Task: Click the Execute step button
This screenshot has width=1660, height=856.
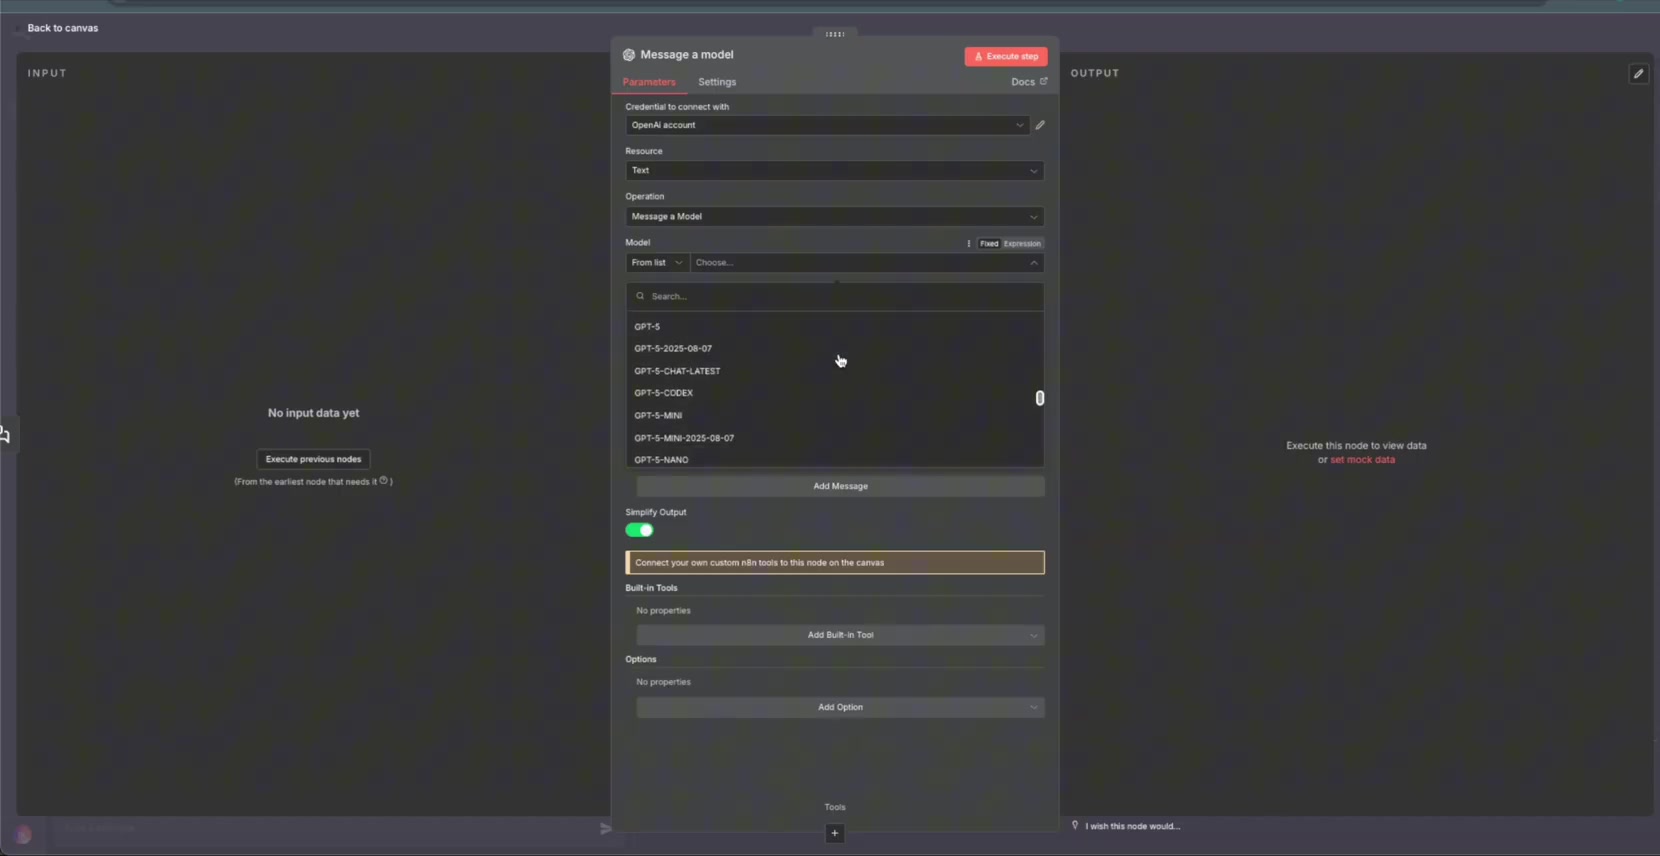Action: (x=1006, y=56)
